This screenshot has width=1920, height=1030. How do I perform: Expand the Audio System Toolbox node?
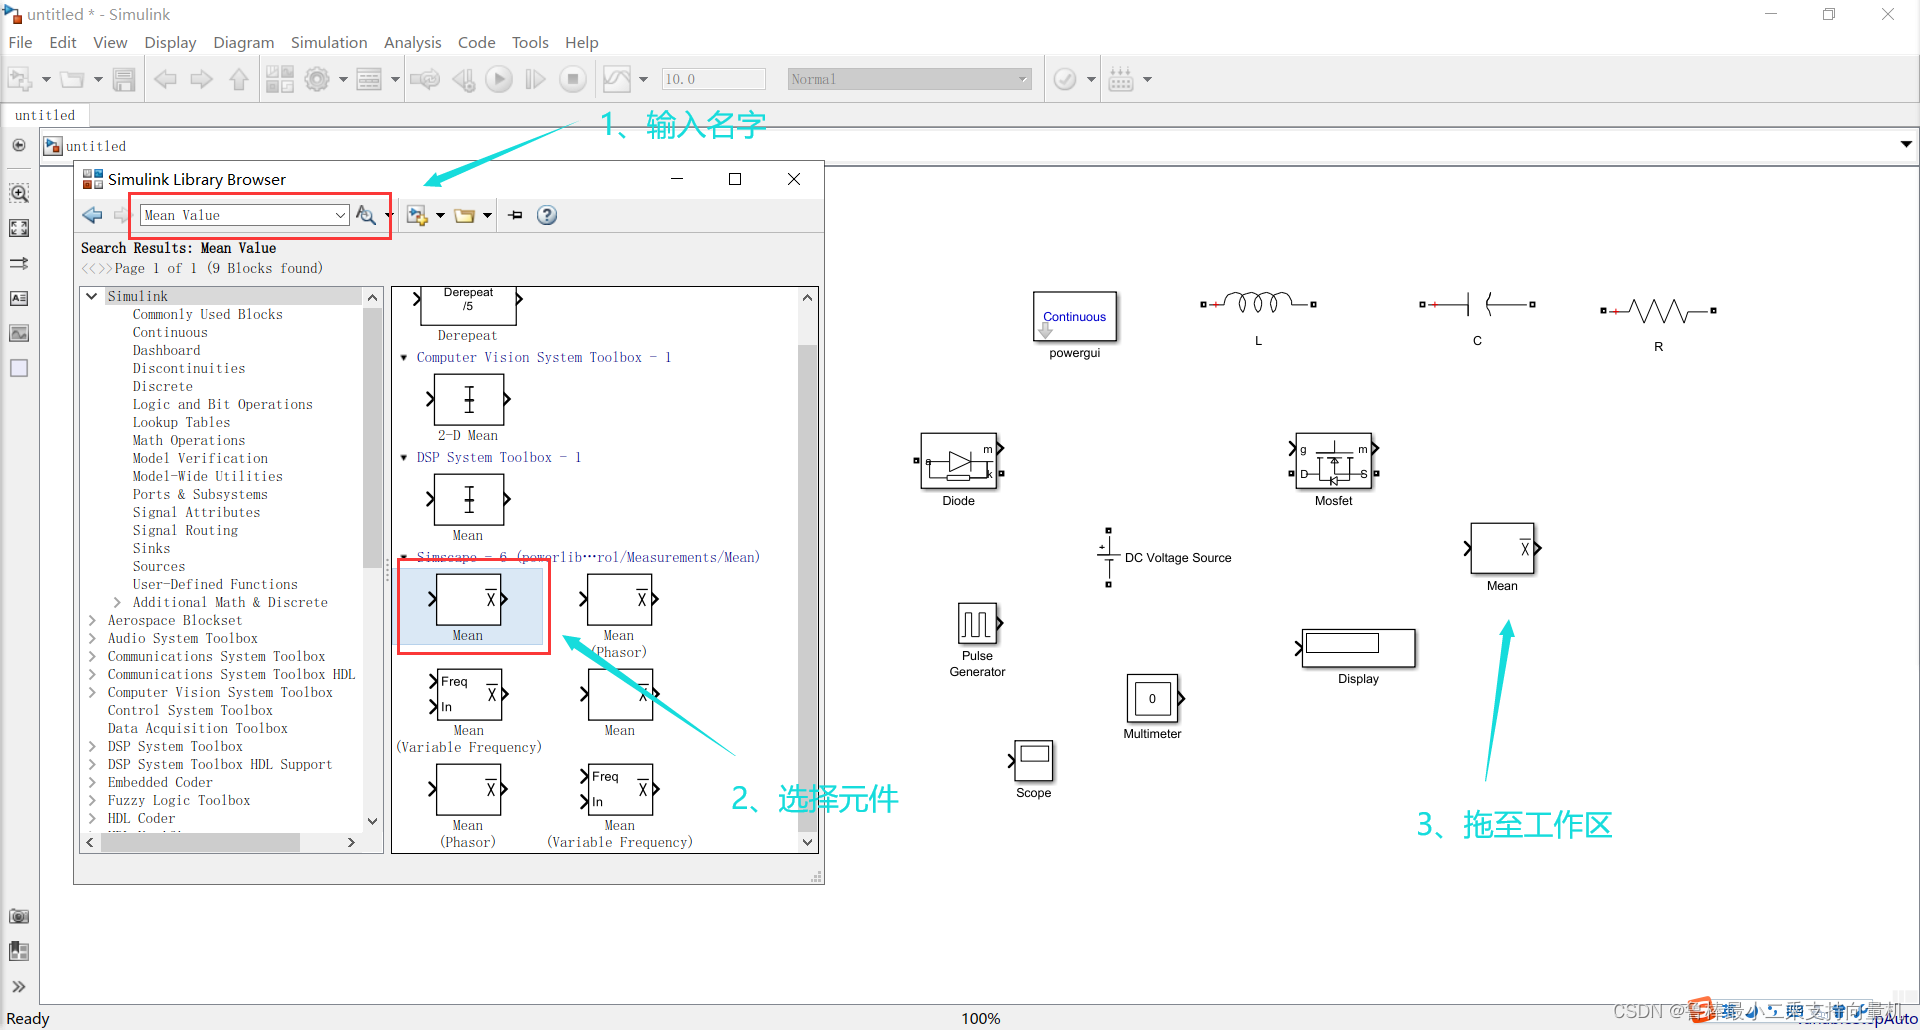pos(92,638)
